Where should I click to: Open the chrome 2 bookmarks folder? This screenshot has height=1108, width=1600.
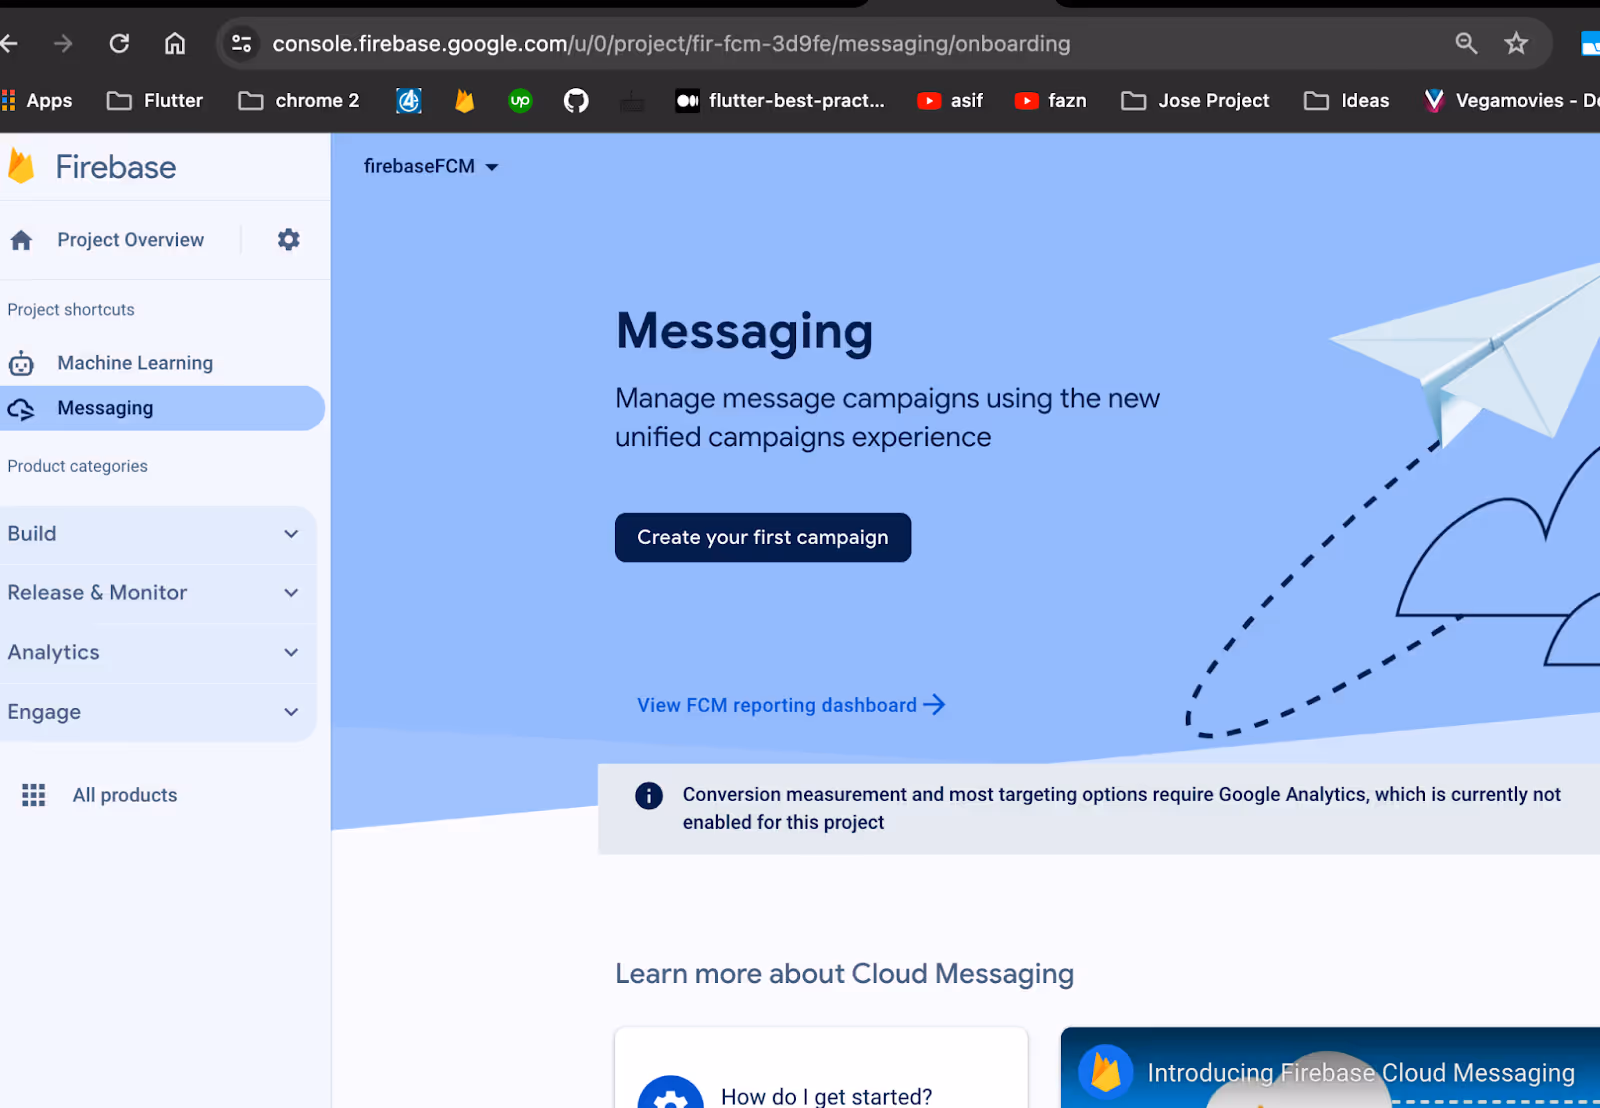pos(299,100)
